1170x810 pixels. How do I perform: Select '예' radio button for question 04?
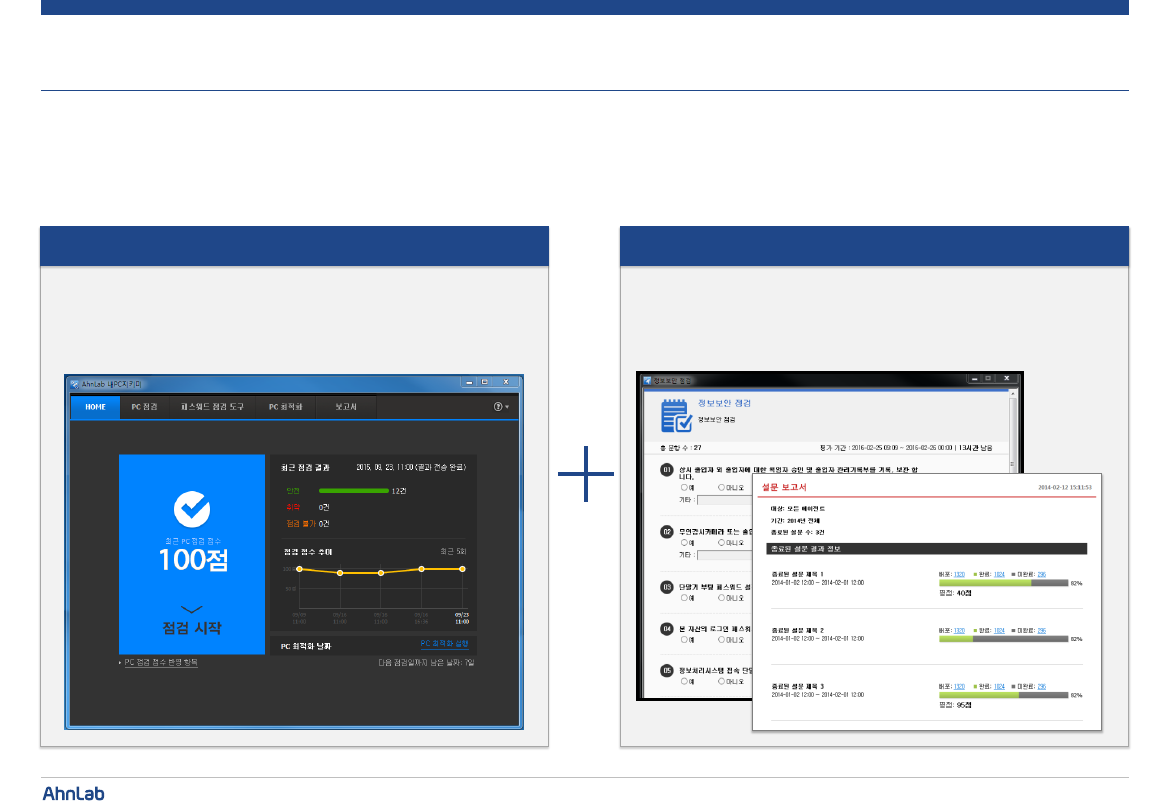click(x=683, y=640)
